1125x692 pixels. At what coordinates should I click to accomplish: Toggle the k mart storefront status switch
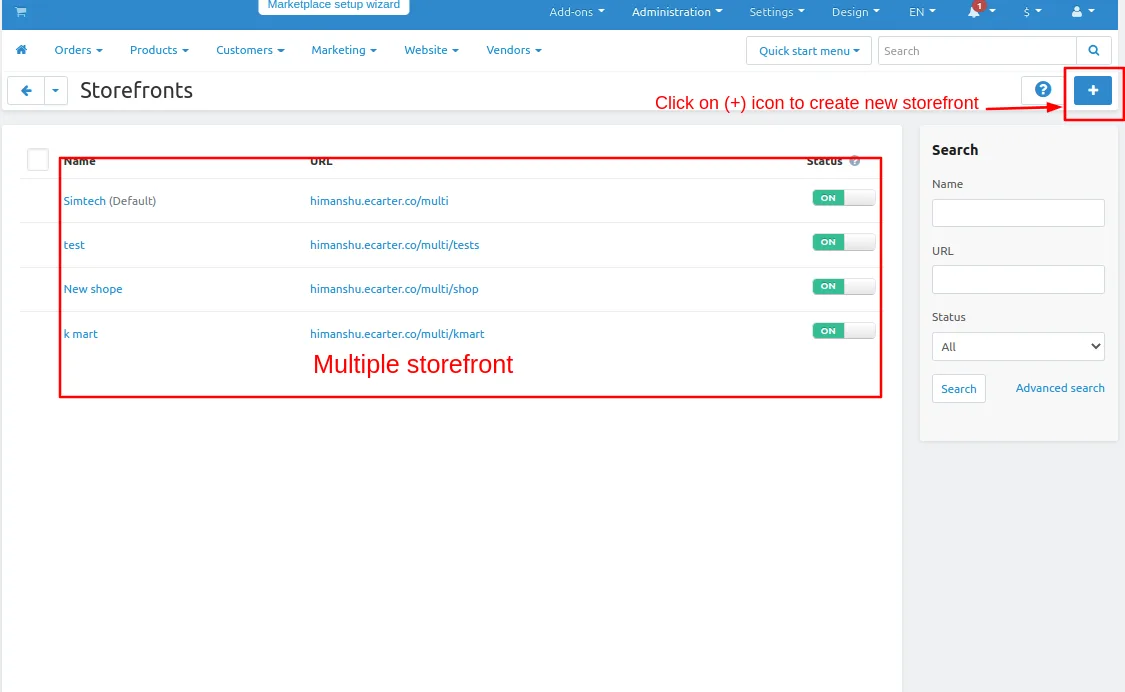[844, 331]
